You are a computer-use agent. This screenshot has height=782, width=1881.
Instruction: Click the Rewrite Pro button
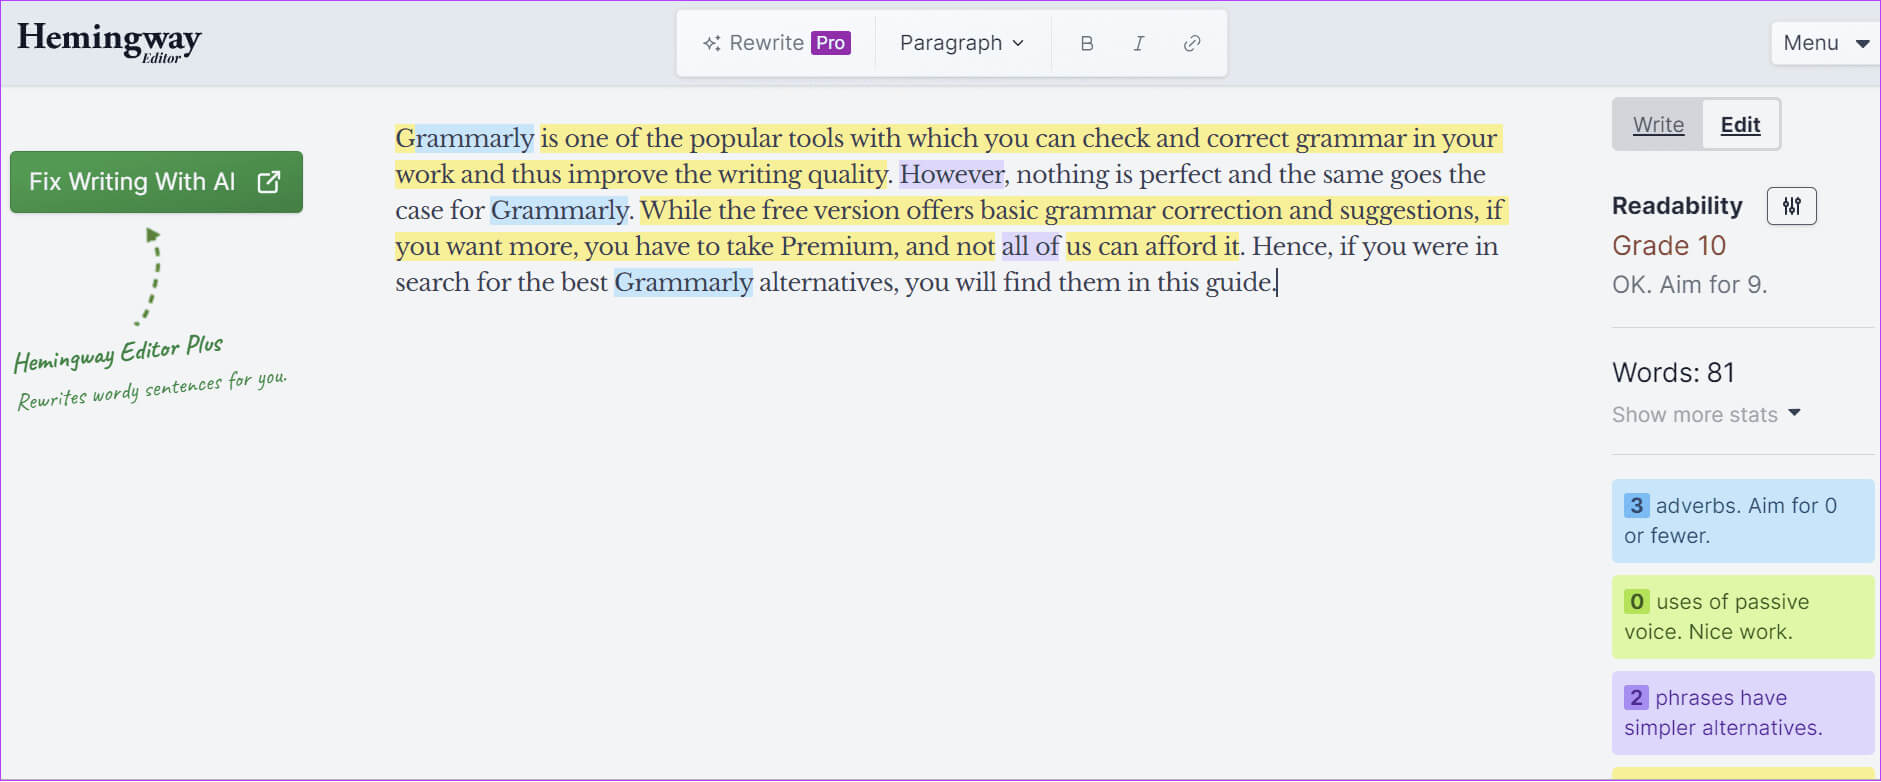[x=776, y=43]
